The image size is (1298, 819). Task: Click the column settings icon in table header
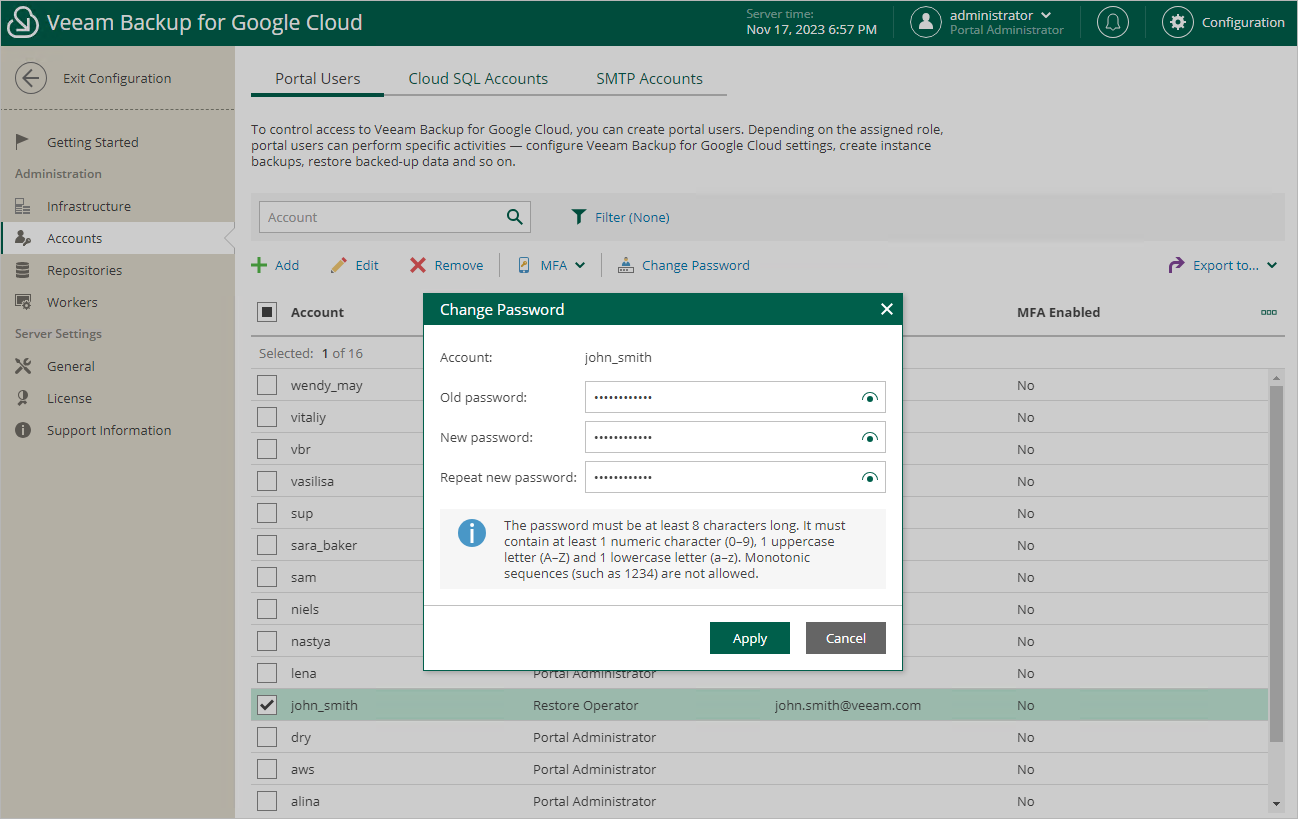click(x=1268, y=312)
